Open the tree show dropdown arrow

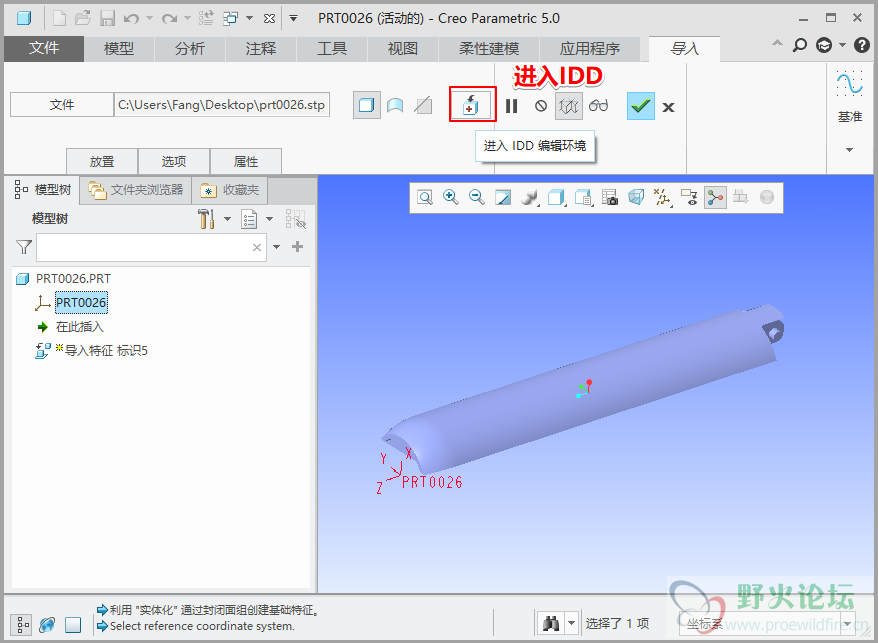[269, 219]
